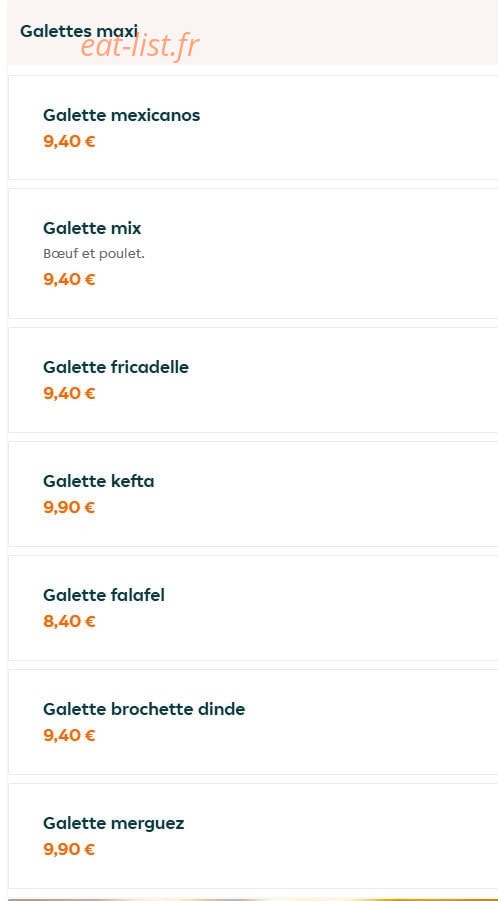Select the Galette mix title
498x901 pixels.
coord(92,228)
